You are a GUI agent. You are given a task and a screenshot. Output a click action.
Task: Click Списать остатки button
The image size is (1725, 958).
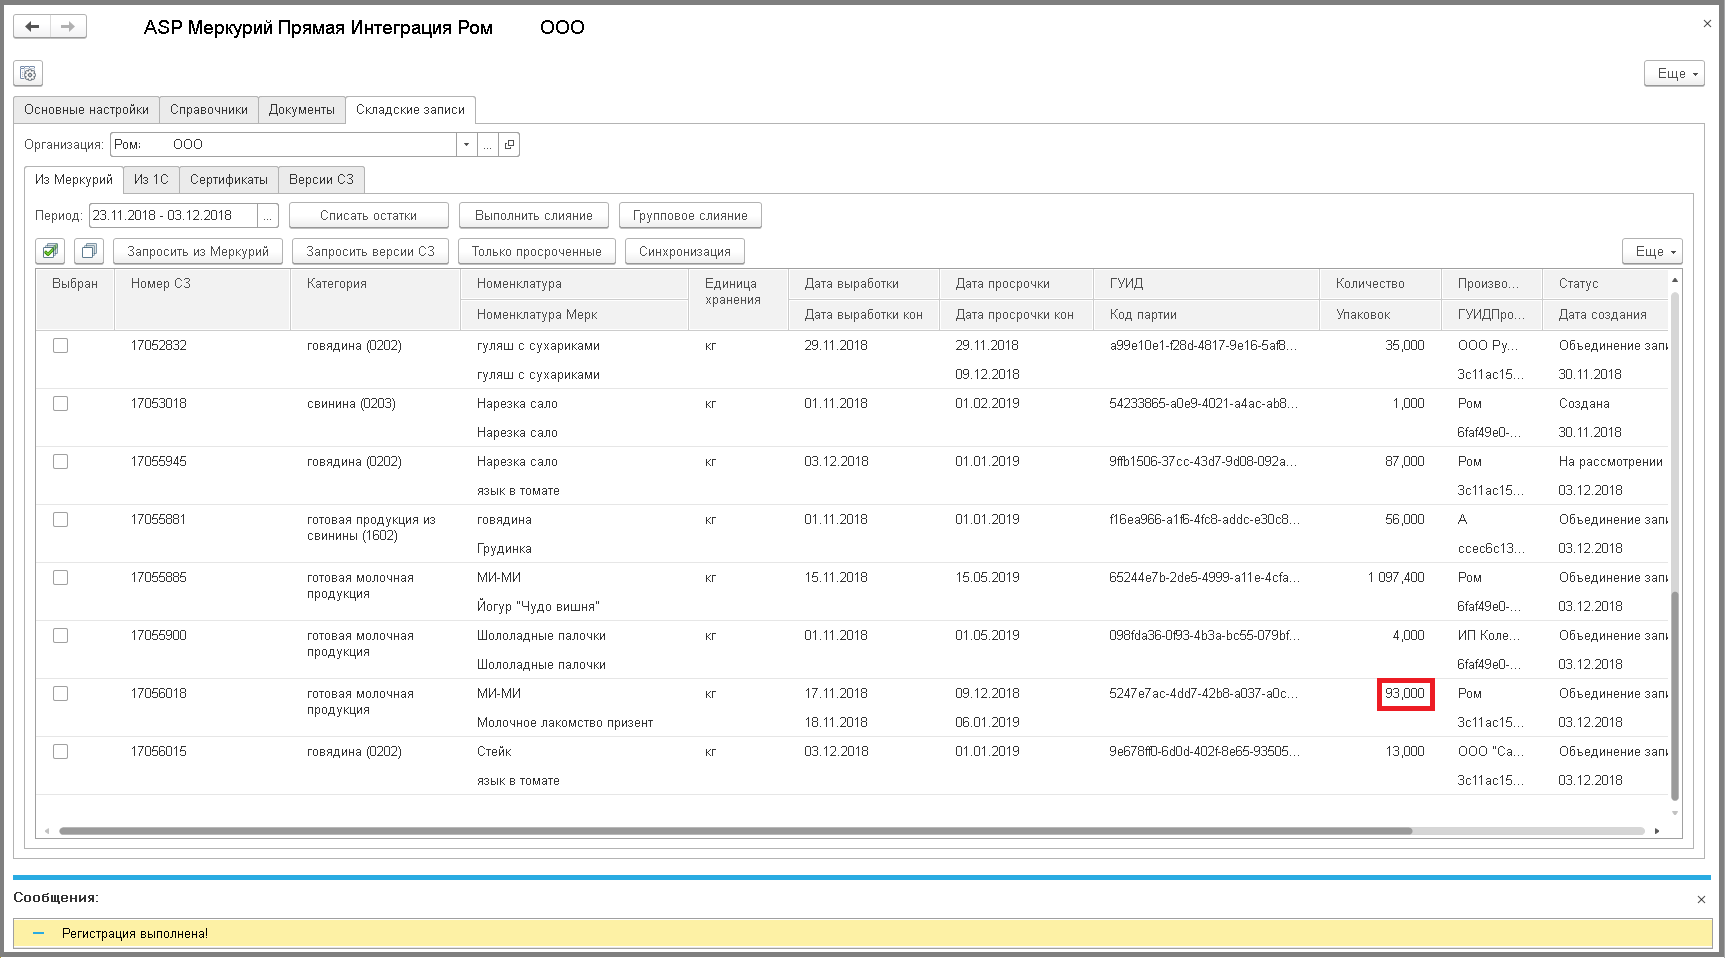coord(369,215)
